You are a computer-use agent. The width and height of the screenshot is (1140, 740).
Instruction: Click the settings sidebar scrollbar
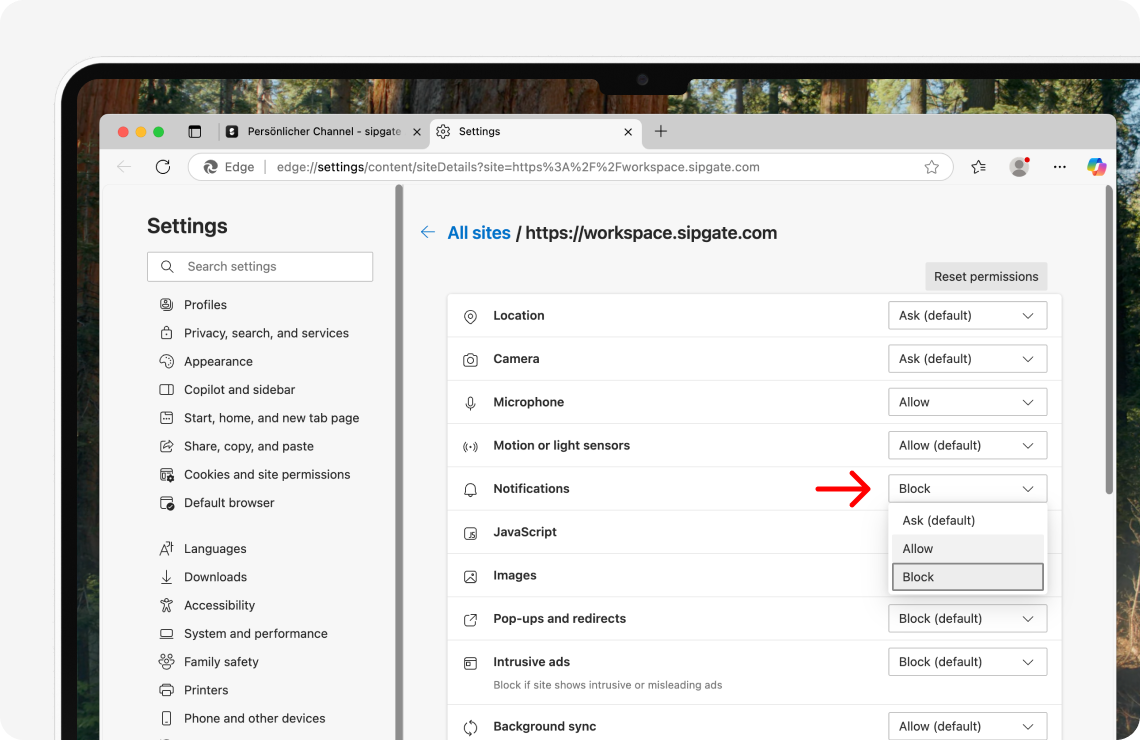point(398,462)
